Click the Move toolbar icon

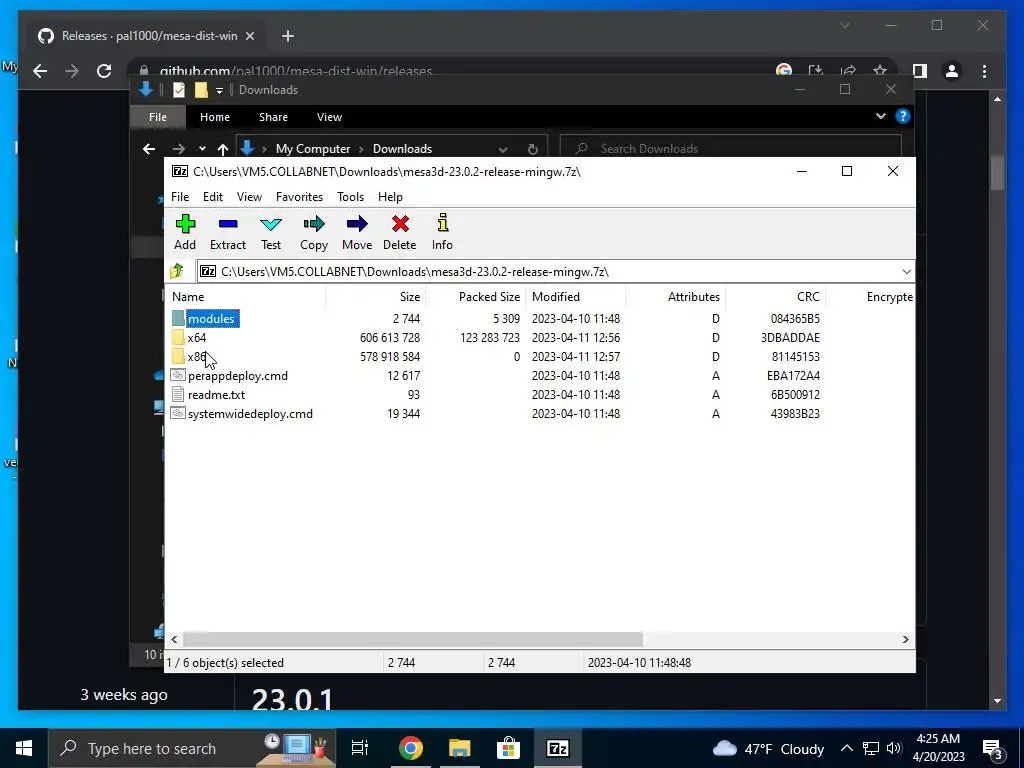[x=357, y=224]
